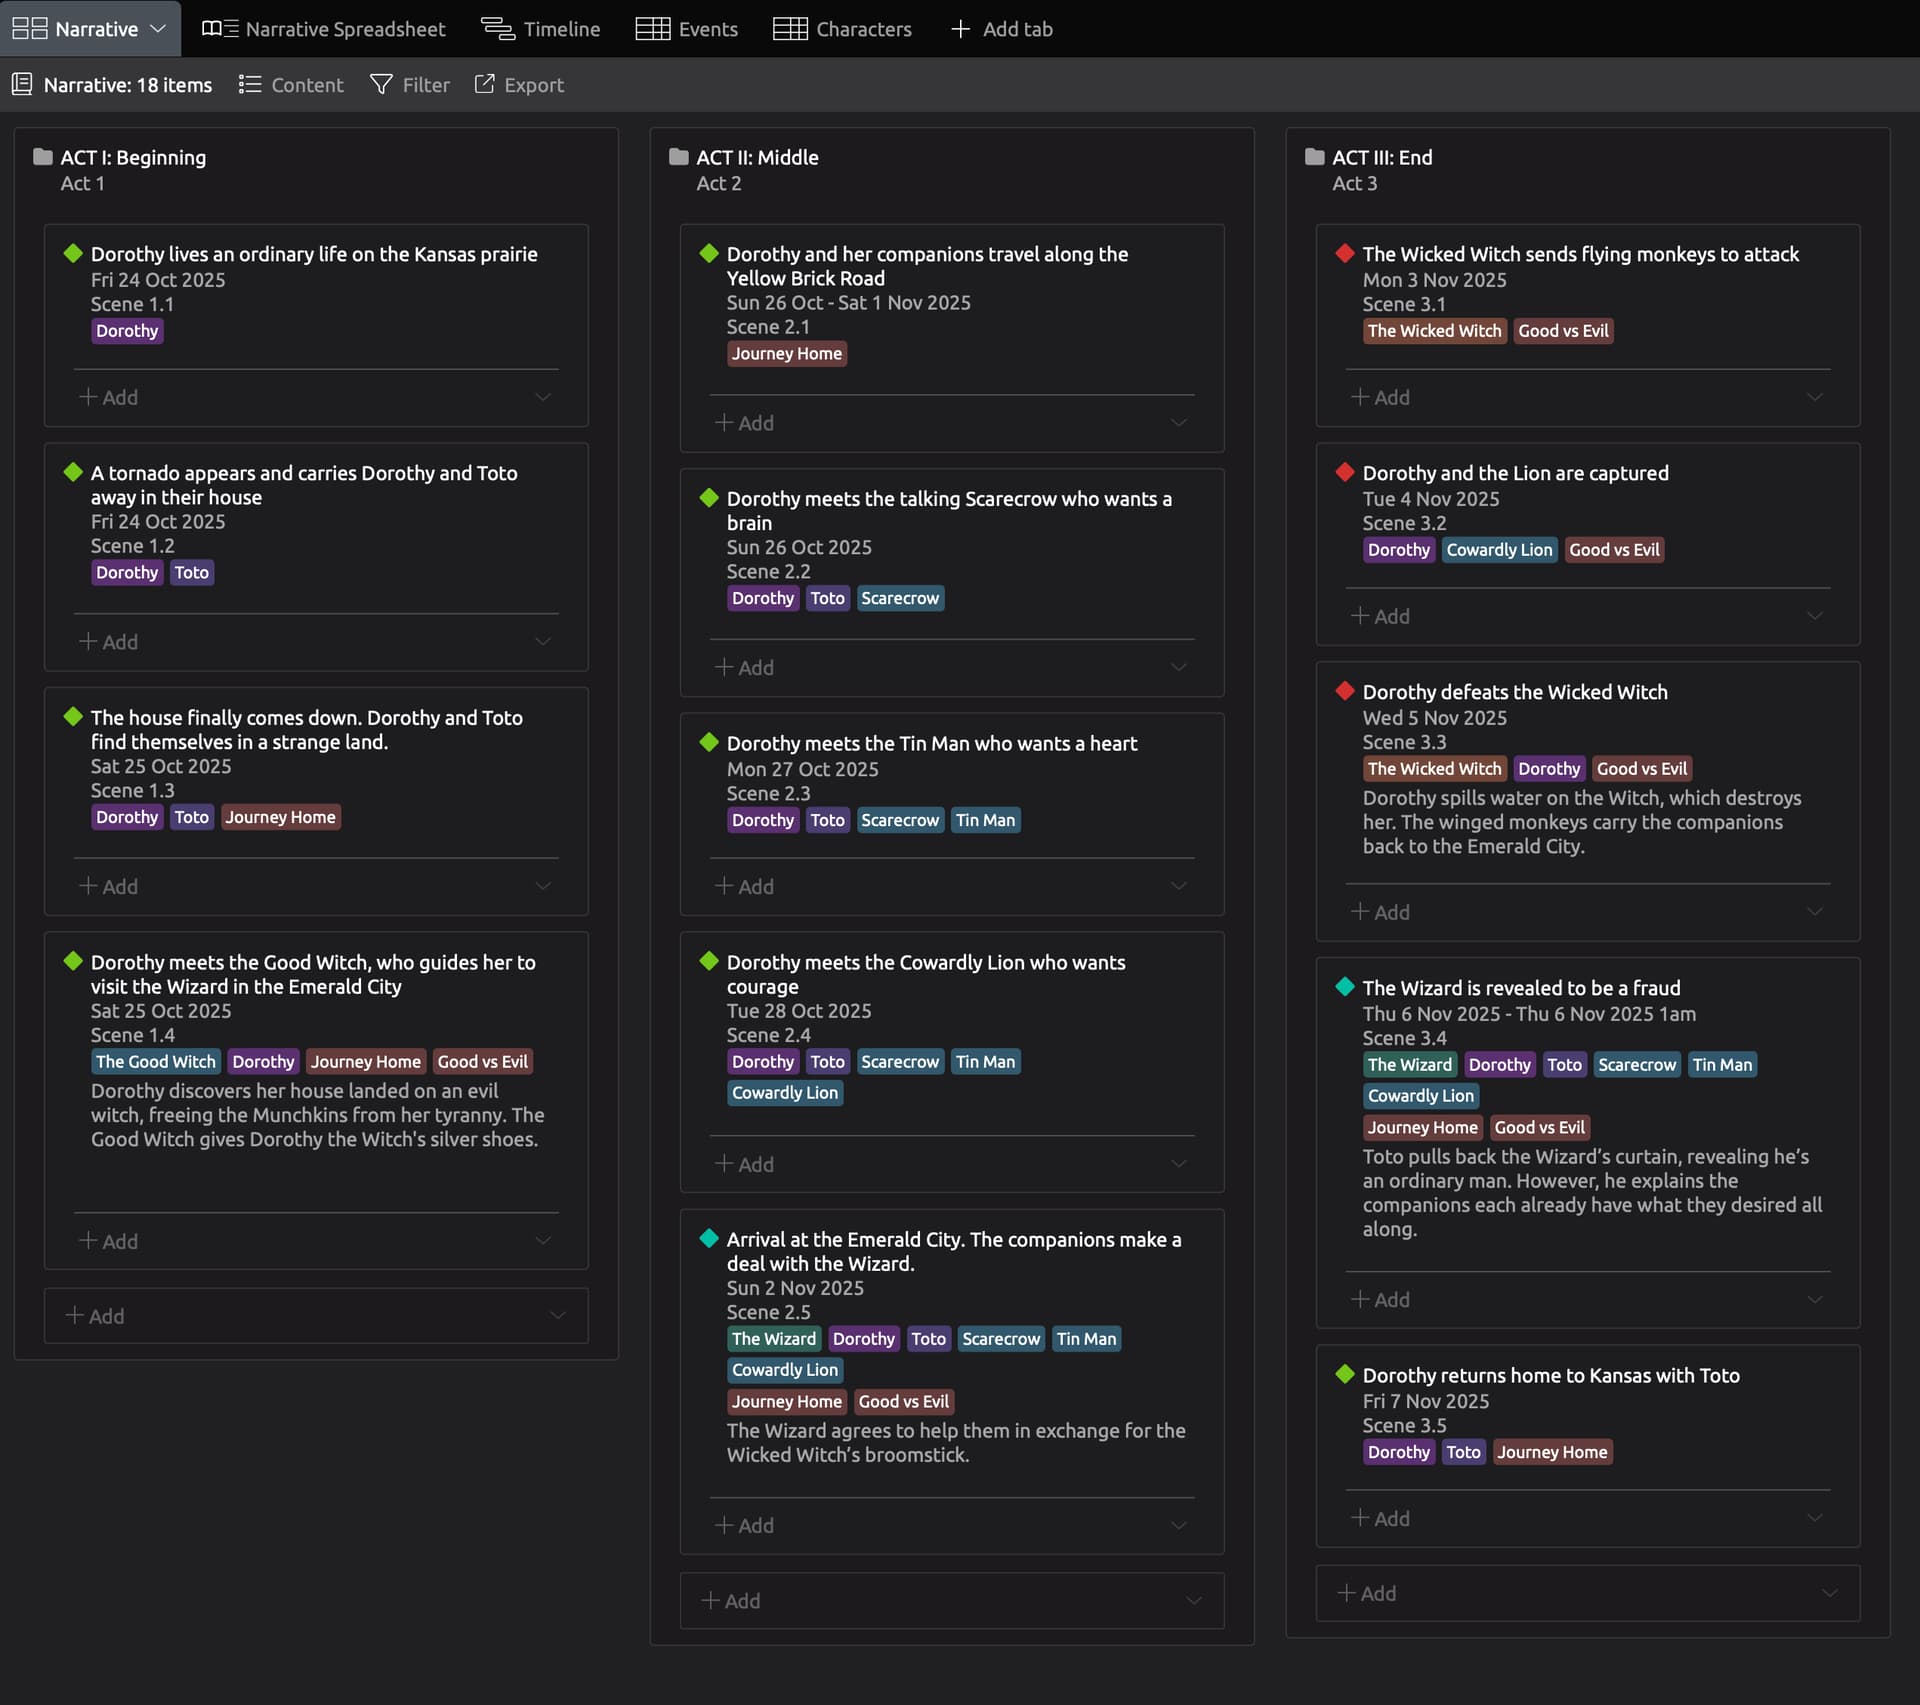Viewport: 1920px width, 1705px height.
Task: Click The Good Witch tag in Scene 1.4
Action: 155,1062
